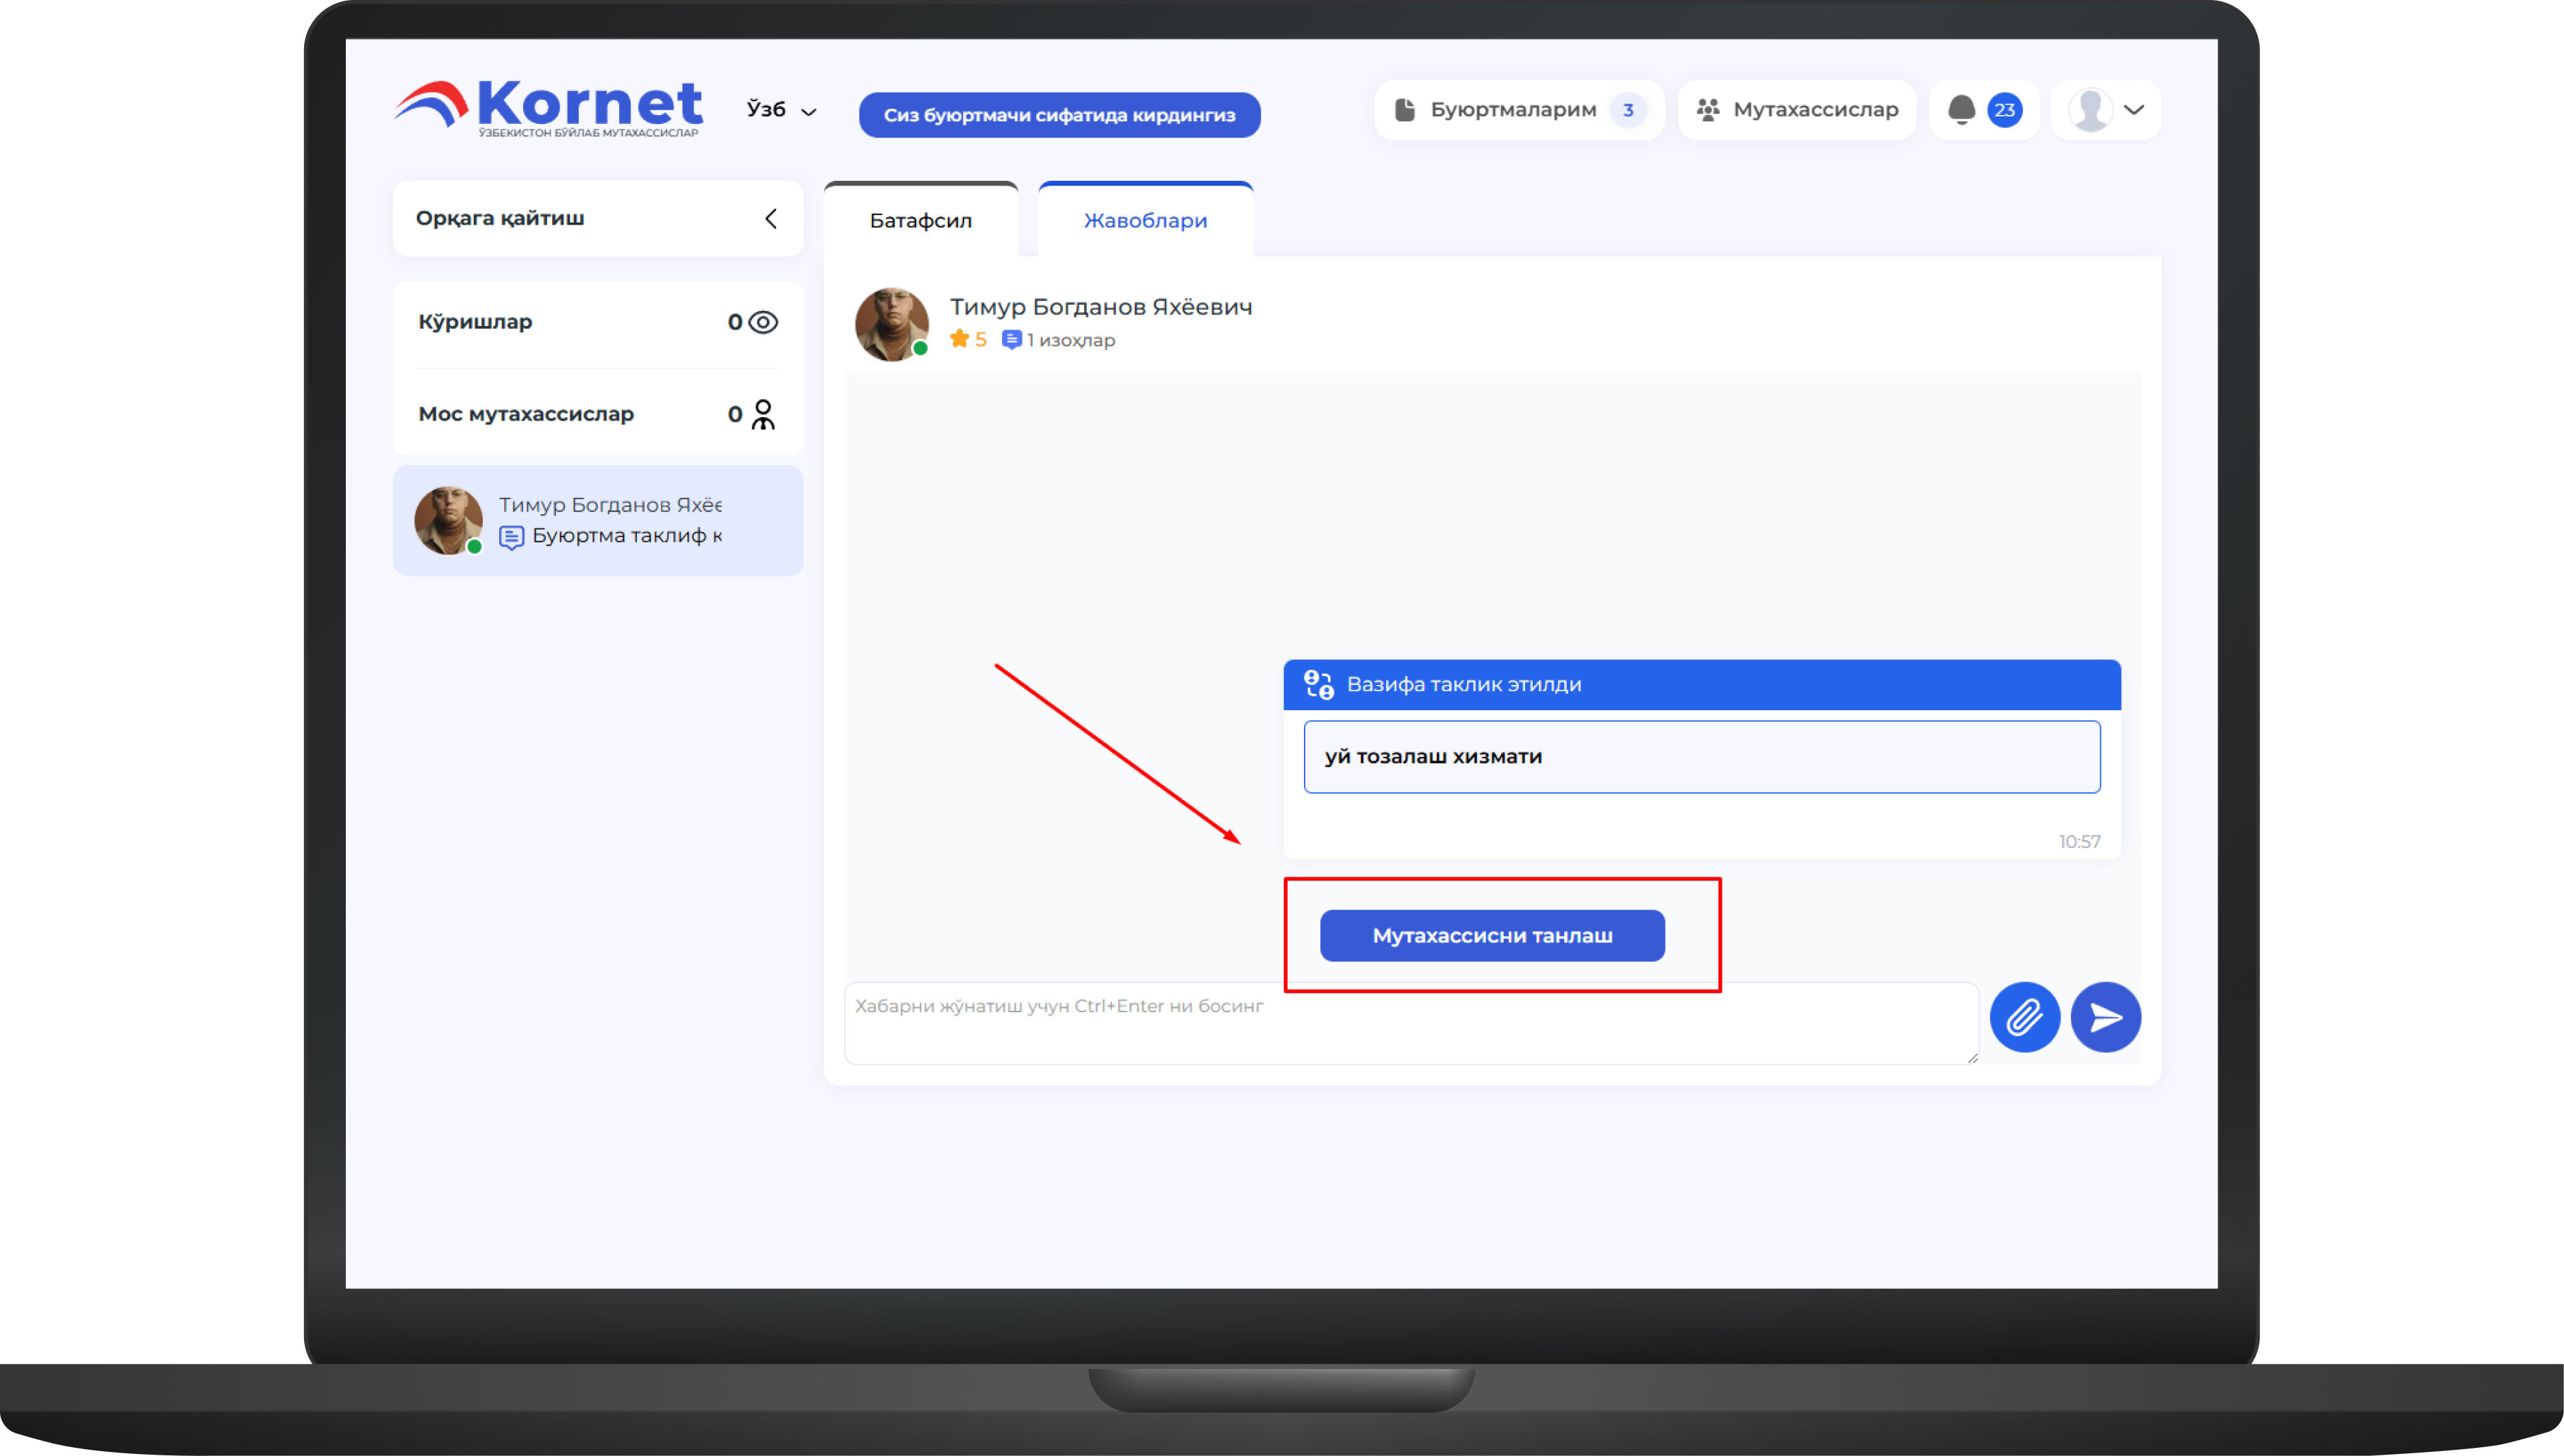
Task: Click the Мутахассисни танлаш button
Action: click(1491, 935)
